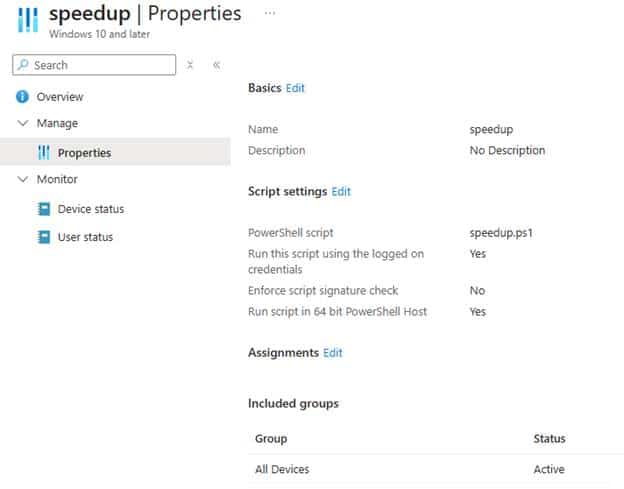This screenshot has width=624, height=489.
Task: Open the ellipsis more options menu
Action: click(x=270, y=14)
